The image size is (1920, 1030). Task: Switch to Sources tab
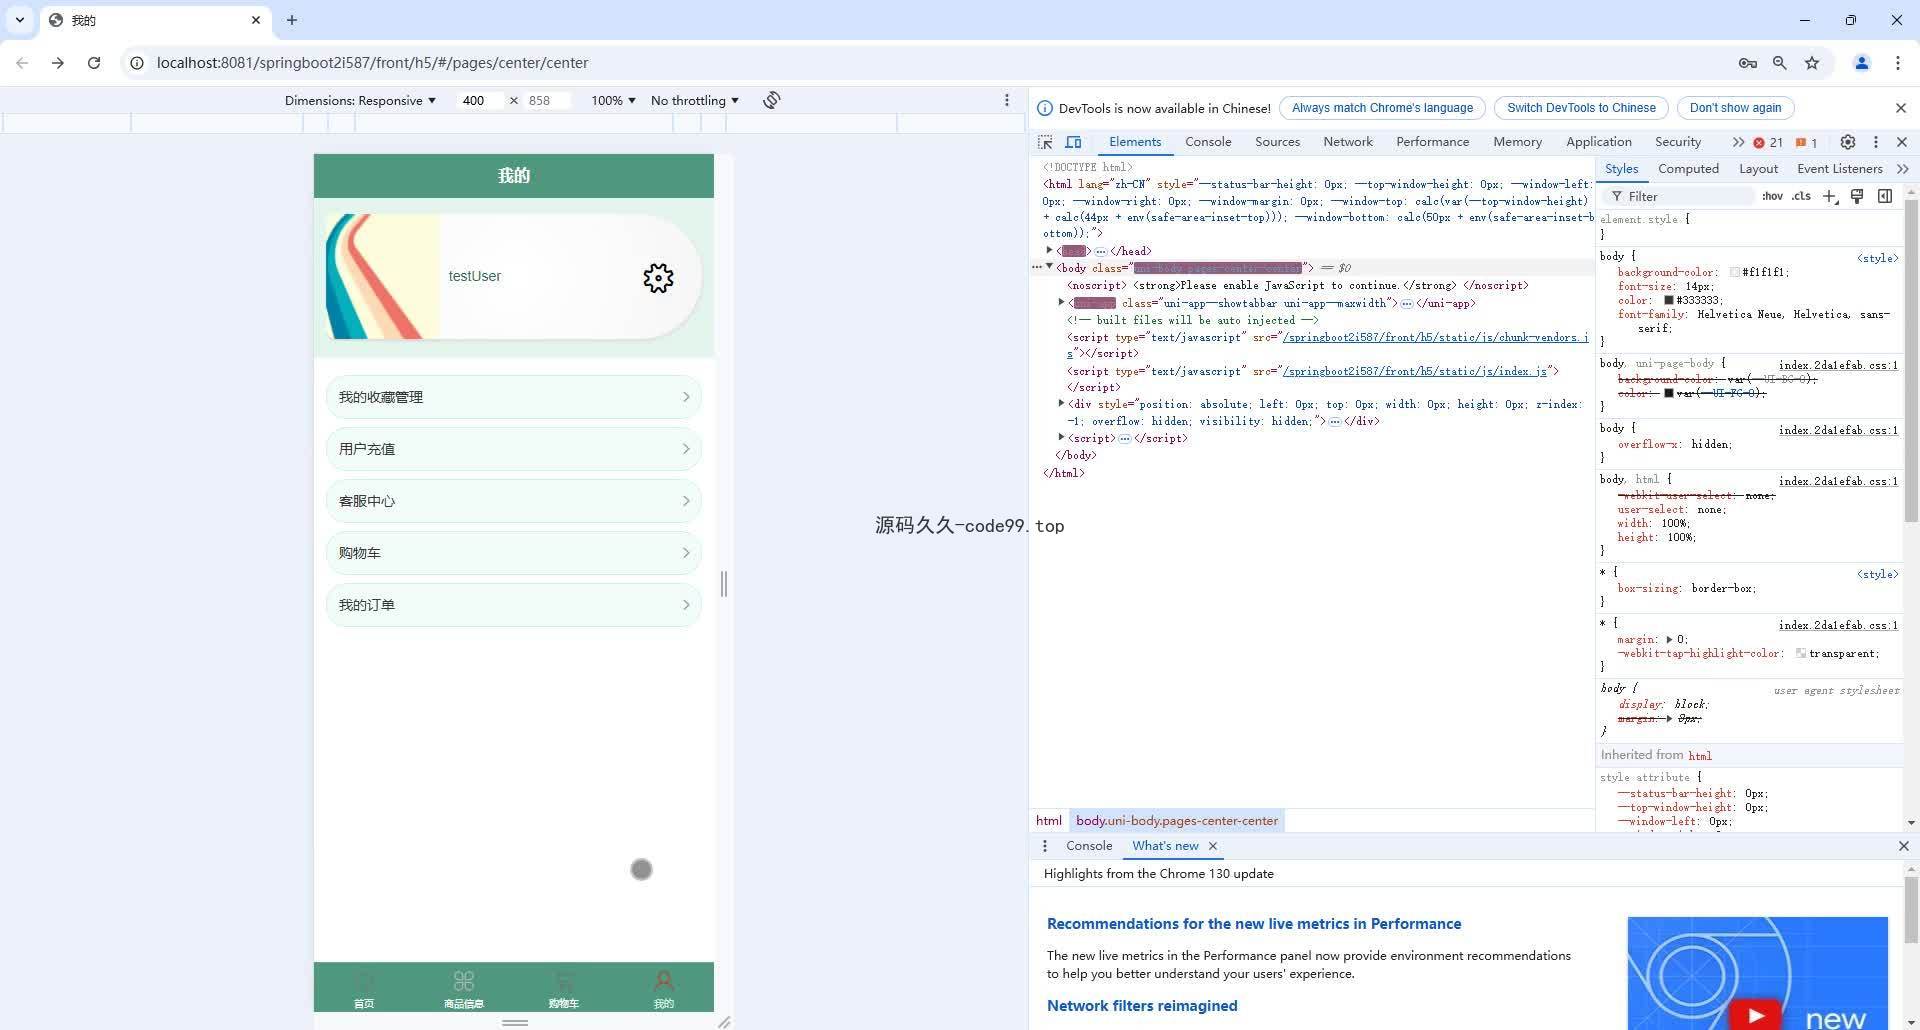coord(1277,142)
